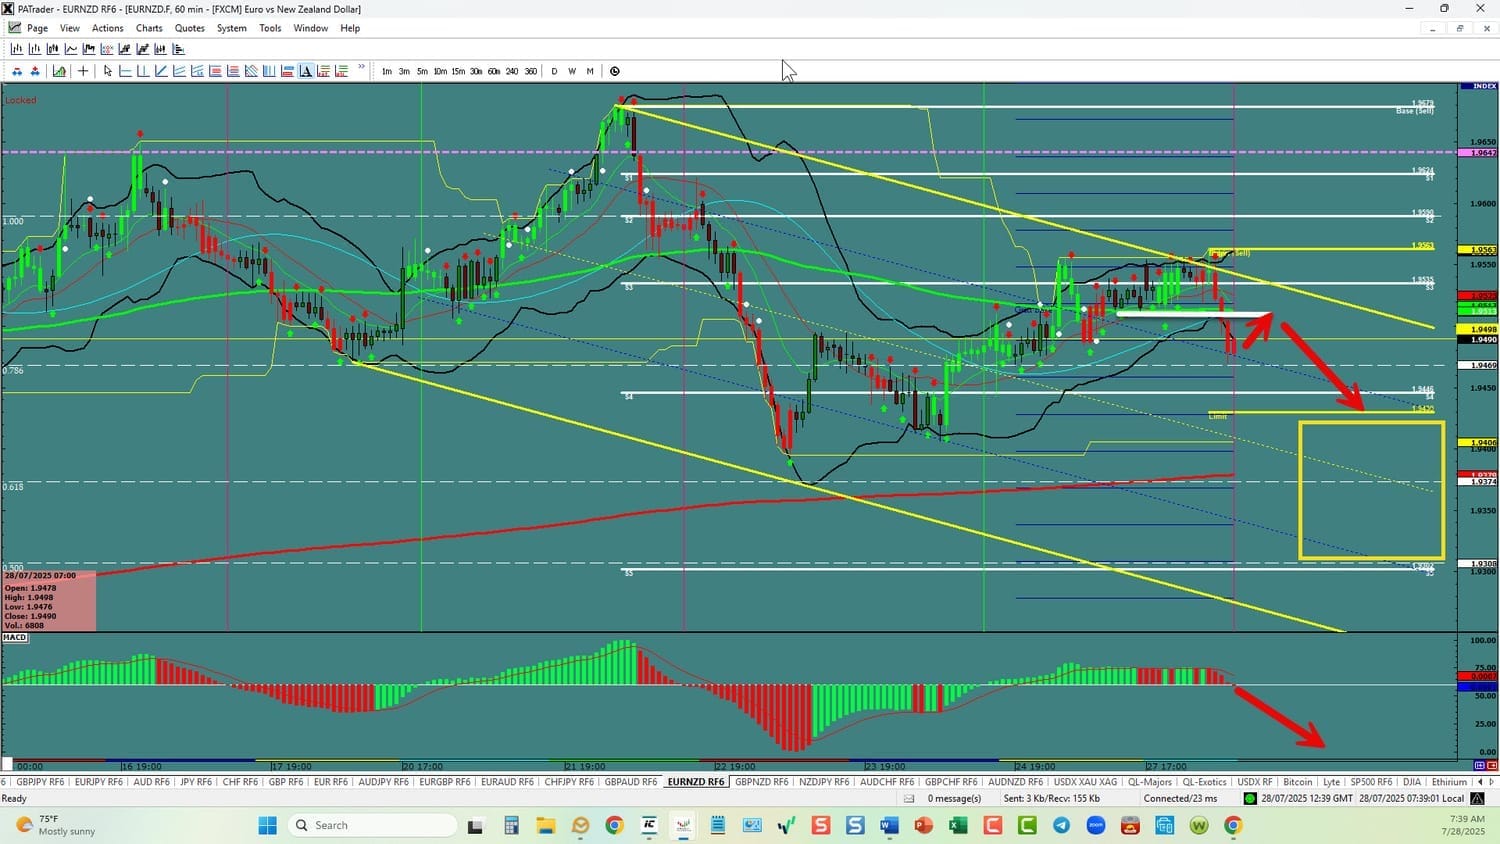Click the MACD indicator label

pos(15,637)
